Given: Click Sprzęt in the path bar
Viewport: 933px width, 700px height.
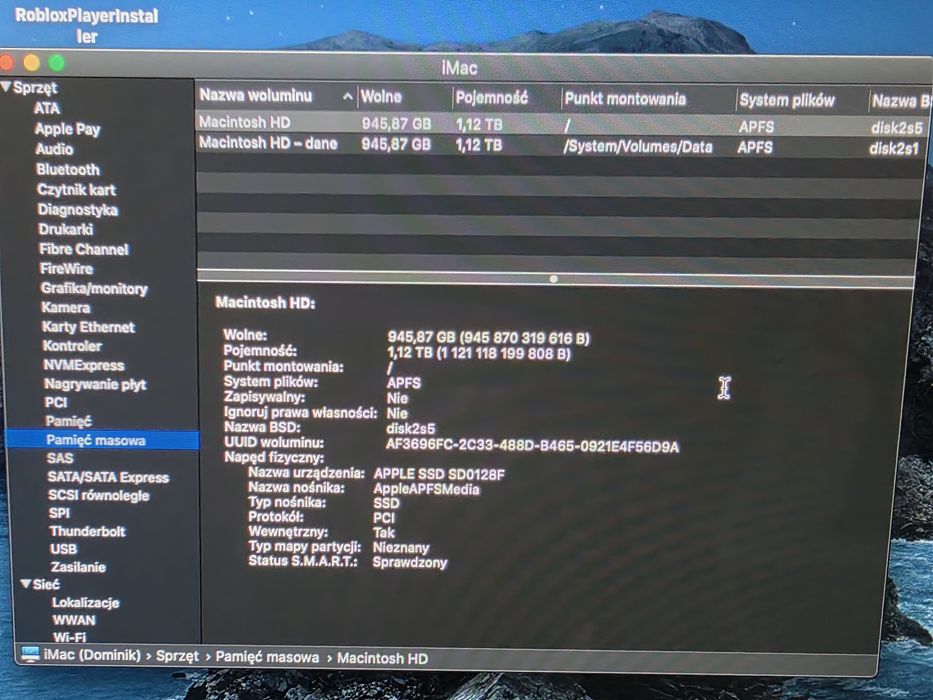Looking at the screenshot, I should tap(177, 657).
